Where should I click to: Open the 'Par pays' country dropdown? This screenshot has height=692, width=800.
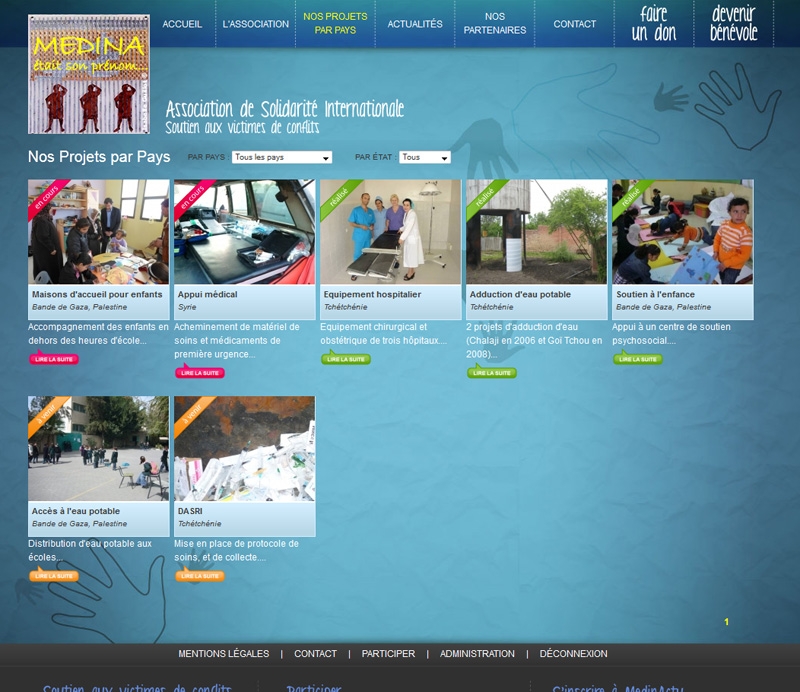point(281,158)
